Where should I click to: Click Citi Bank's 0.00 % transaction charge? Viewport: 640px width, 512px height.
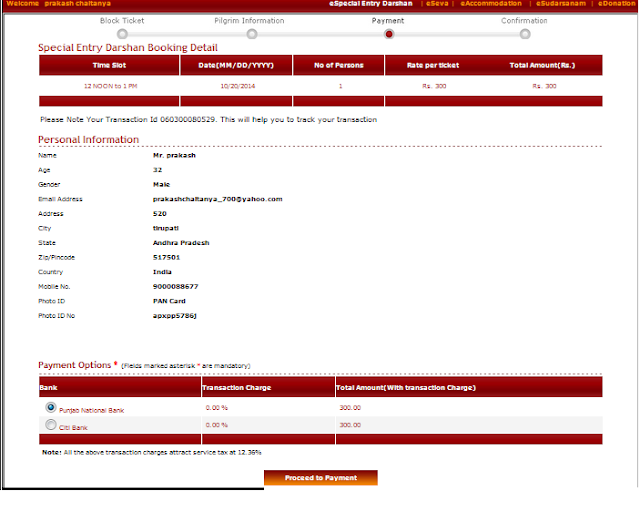[217, 425]
